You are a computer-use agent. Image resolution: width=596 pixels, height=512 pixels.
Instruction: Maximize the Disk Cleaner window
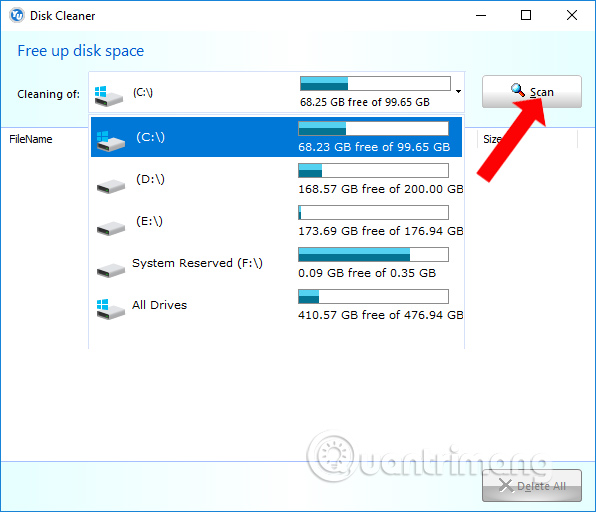click(526, 16)
